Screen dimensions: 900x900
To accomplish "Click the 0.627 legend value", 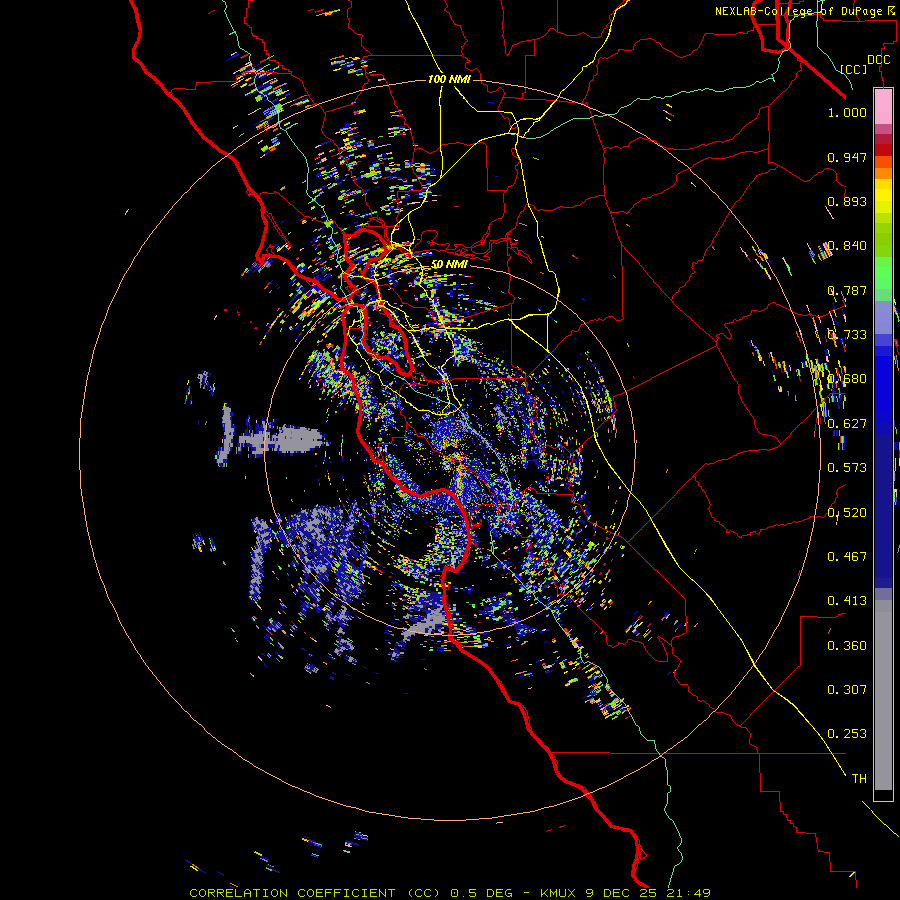I will coord(847,424).
